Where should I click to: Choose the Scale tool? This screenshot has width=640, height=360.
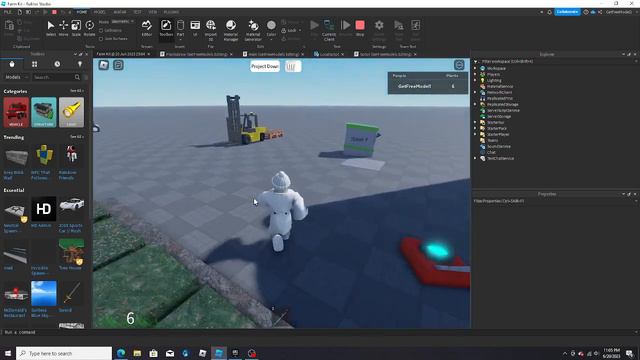pos(76,28)
